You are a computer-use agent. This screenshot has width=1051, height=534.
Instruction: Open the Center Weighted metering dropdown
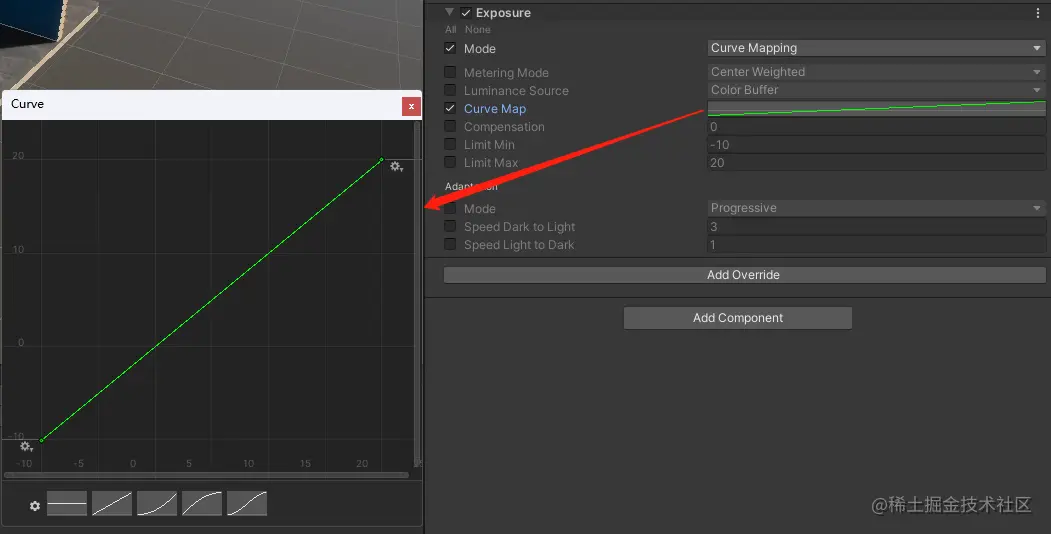pyautogui.click(x=876, y=72)
